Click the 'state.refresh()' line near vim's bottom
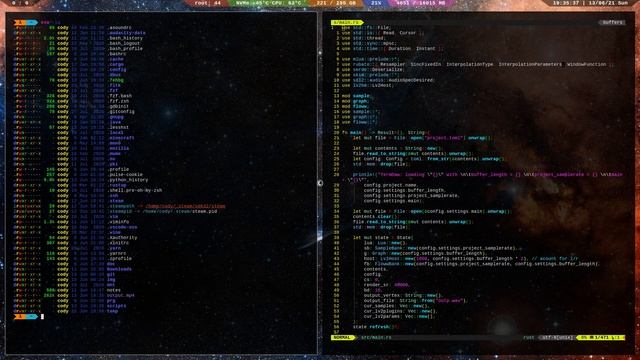640x360 pixels. pos(376,327)
